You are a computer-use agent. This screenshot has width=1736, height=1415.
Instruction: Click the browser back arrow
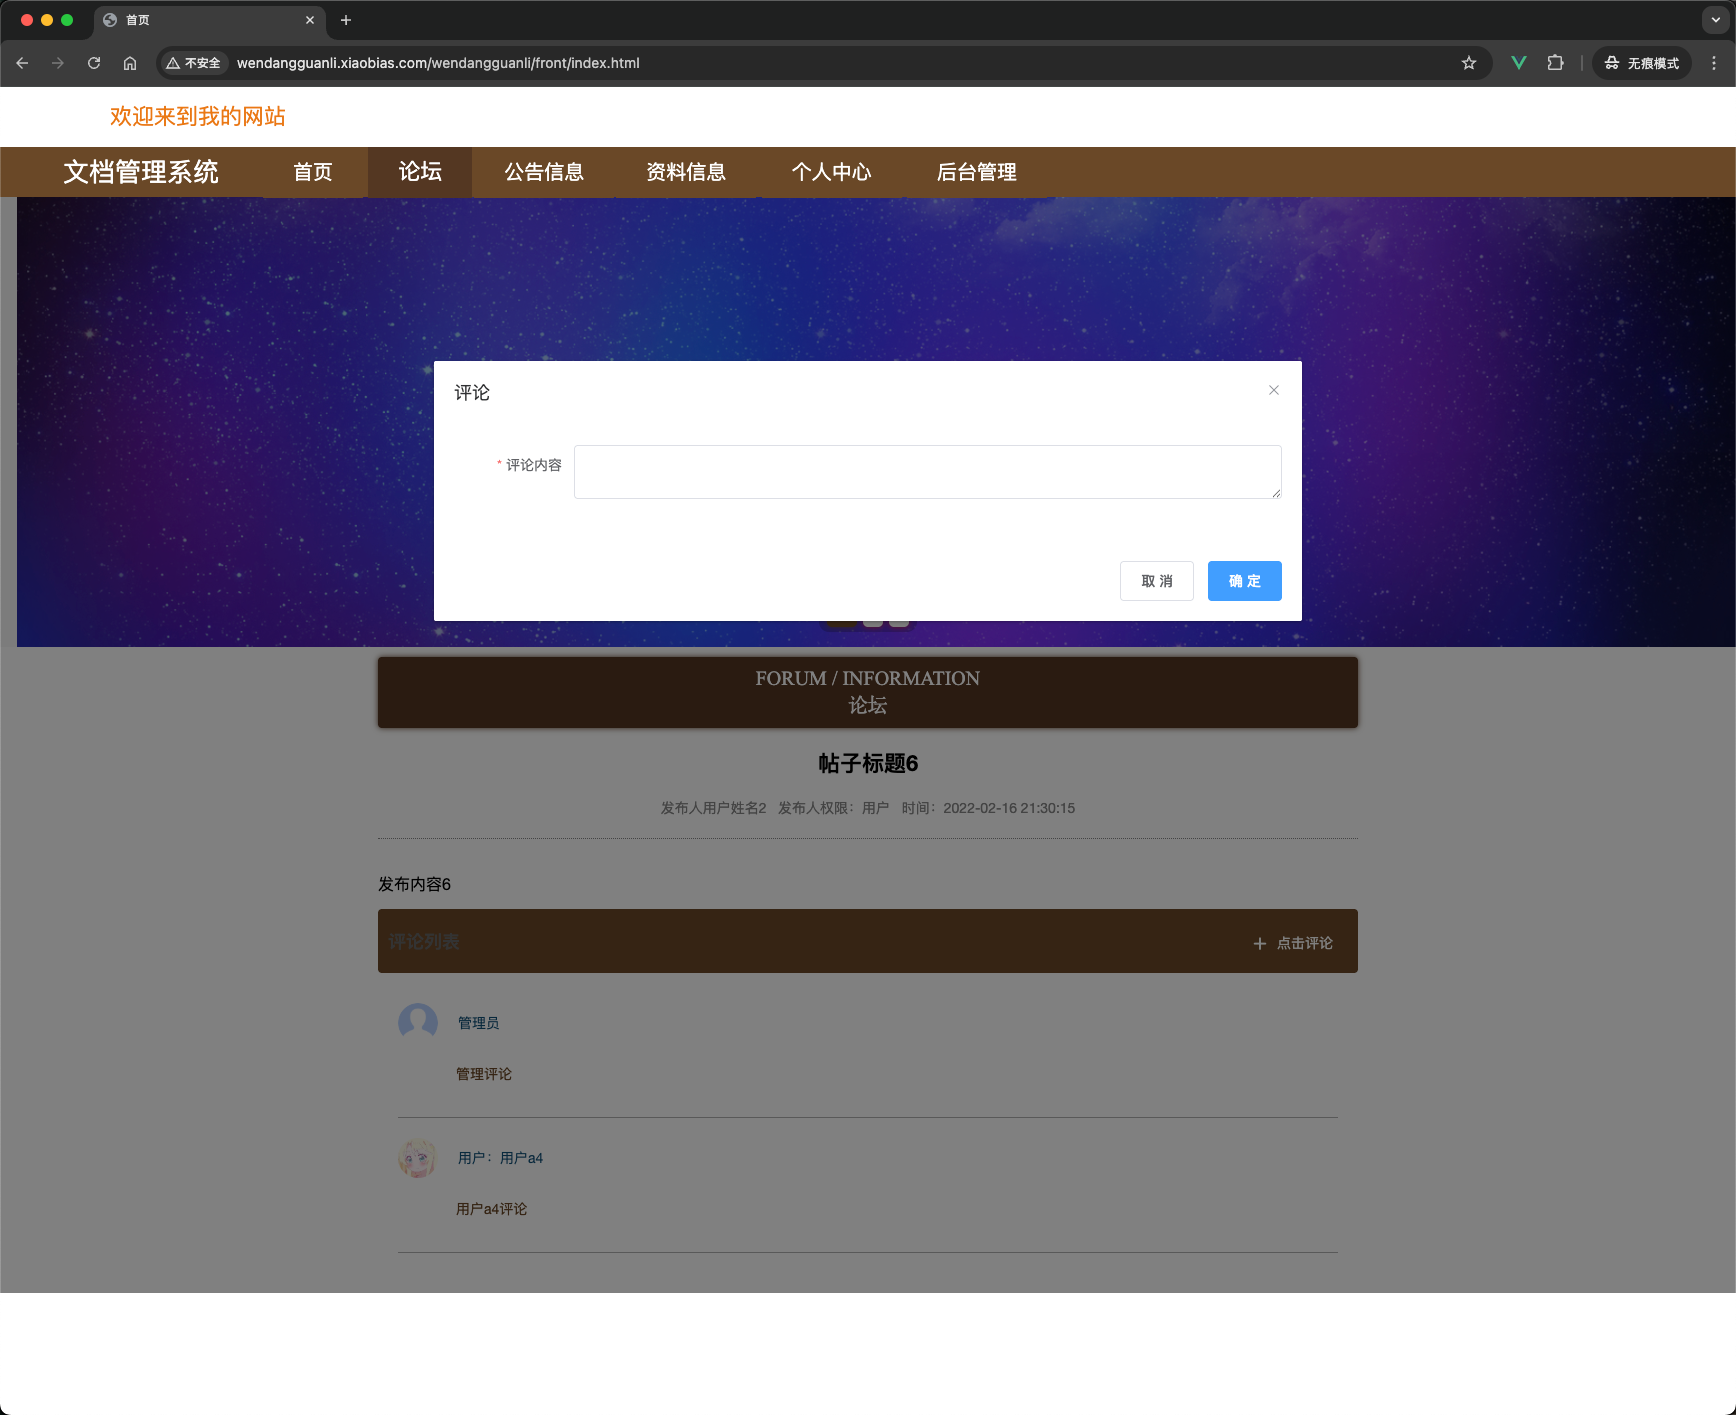tap(22, 63)
